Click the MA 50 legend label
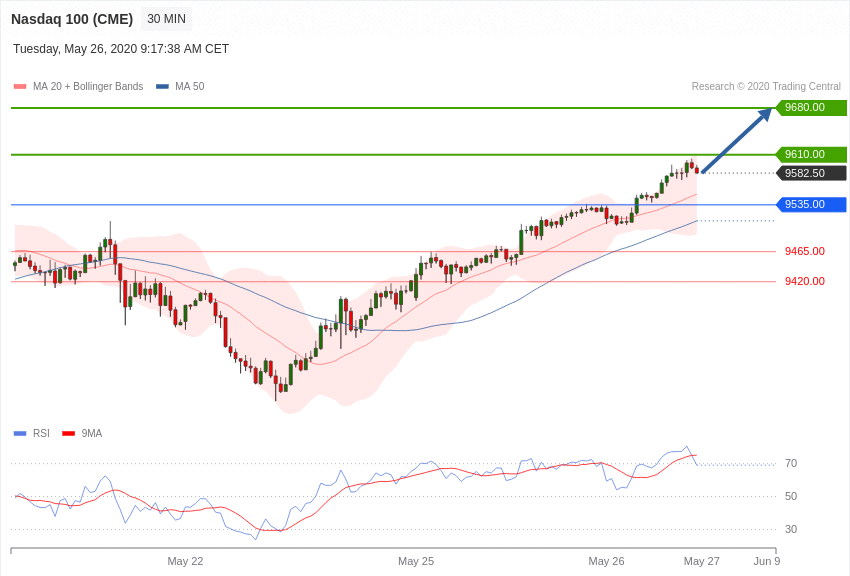Screen dimensions: 850x576 (190, 86)
